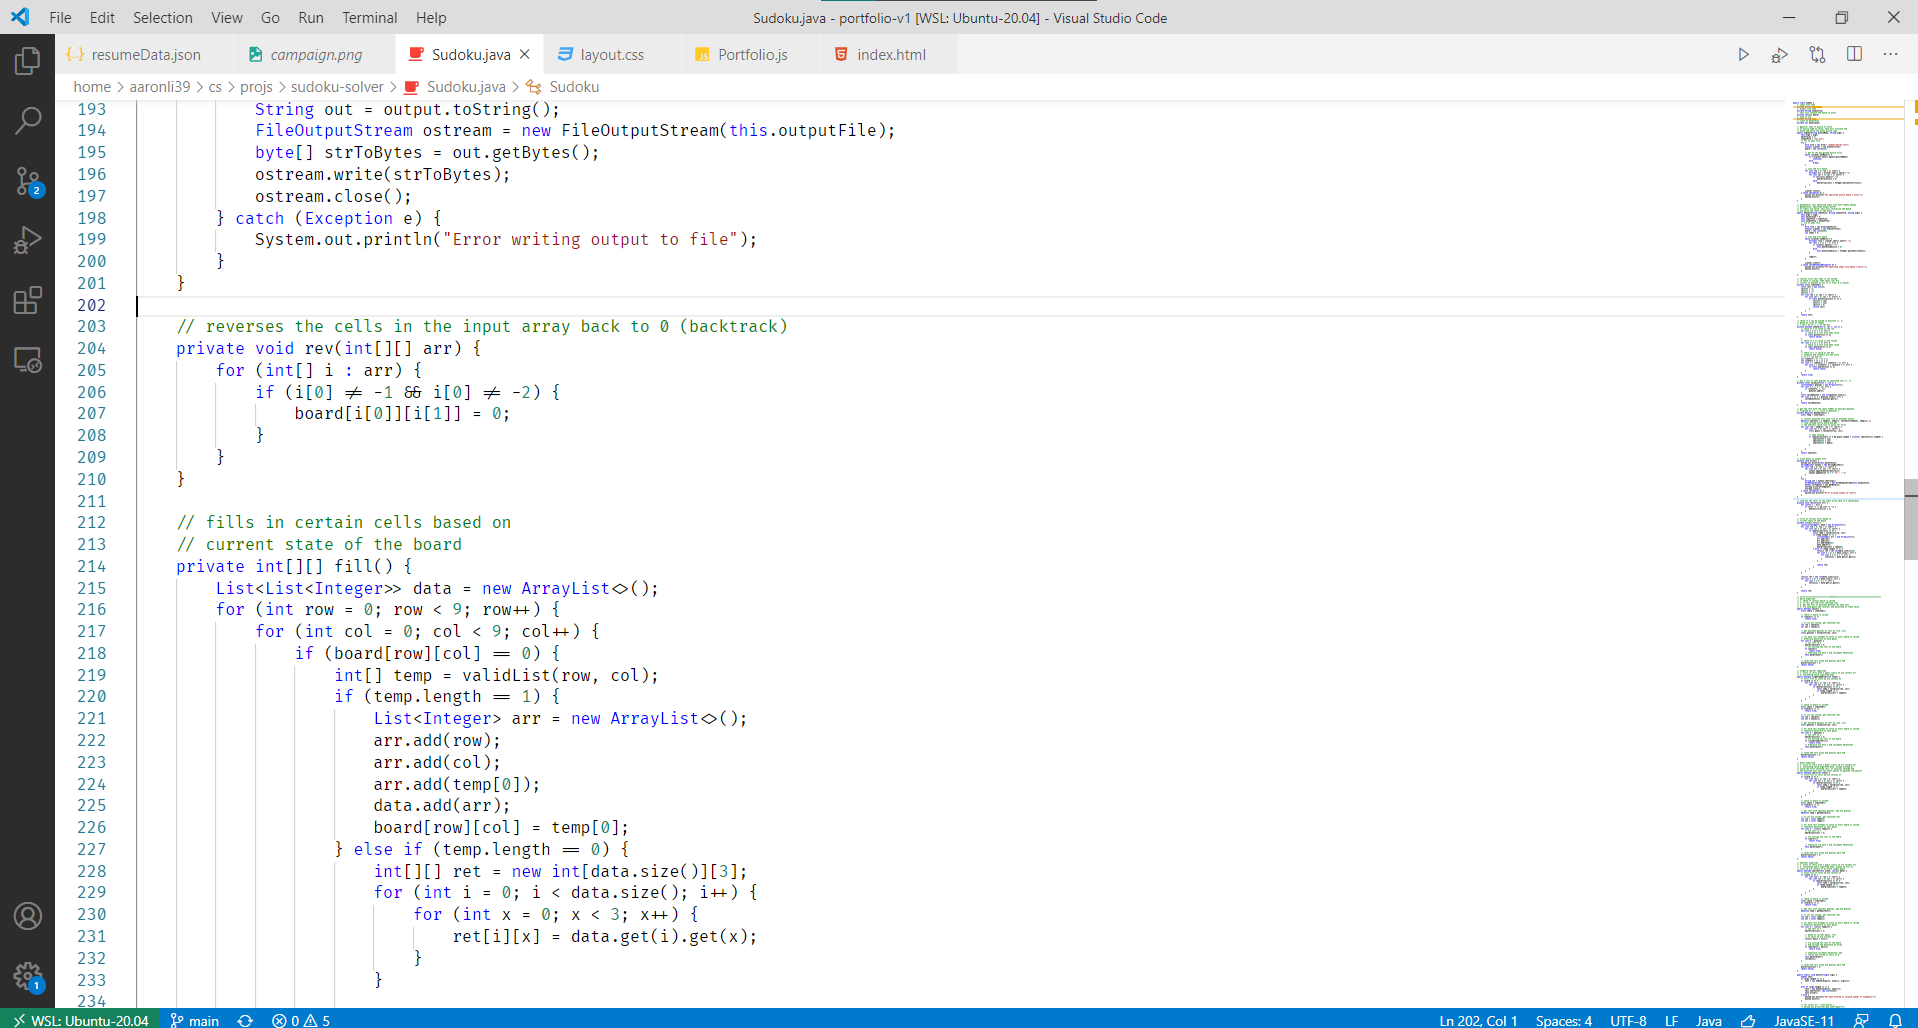Open the More Actions ellipsis menu

pyautogui.click(x=1890, y=54)
